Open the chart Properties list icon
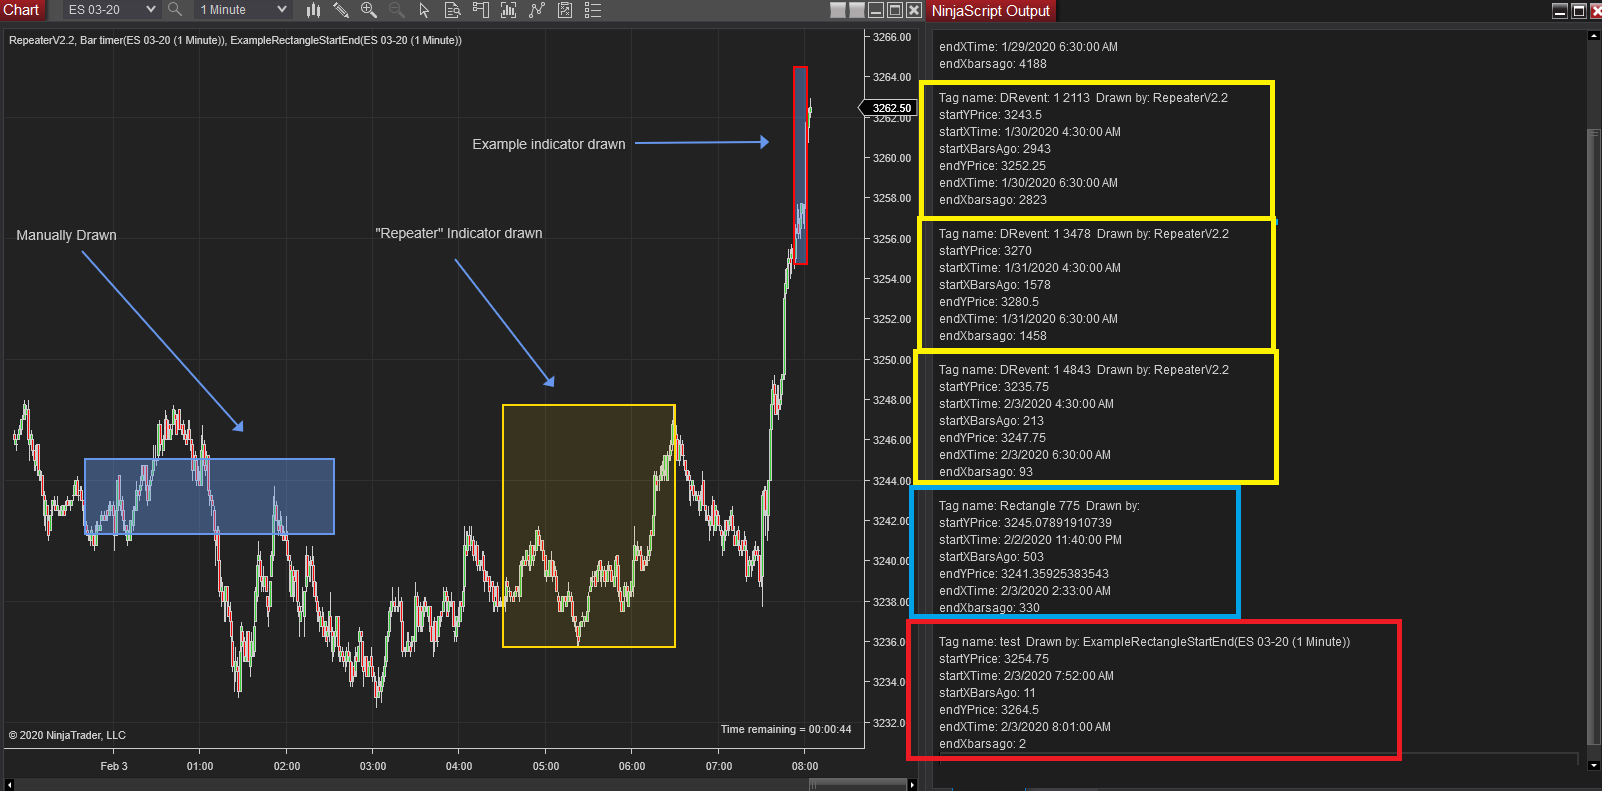Screen dimensions: 1602x791 (593, 10)
